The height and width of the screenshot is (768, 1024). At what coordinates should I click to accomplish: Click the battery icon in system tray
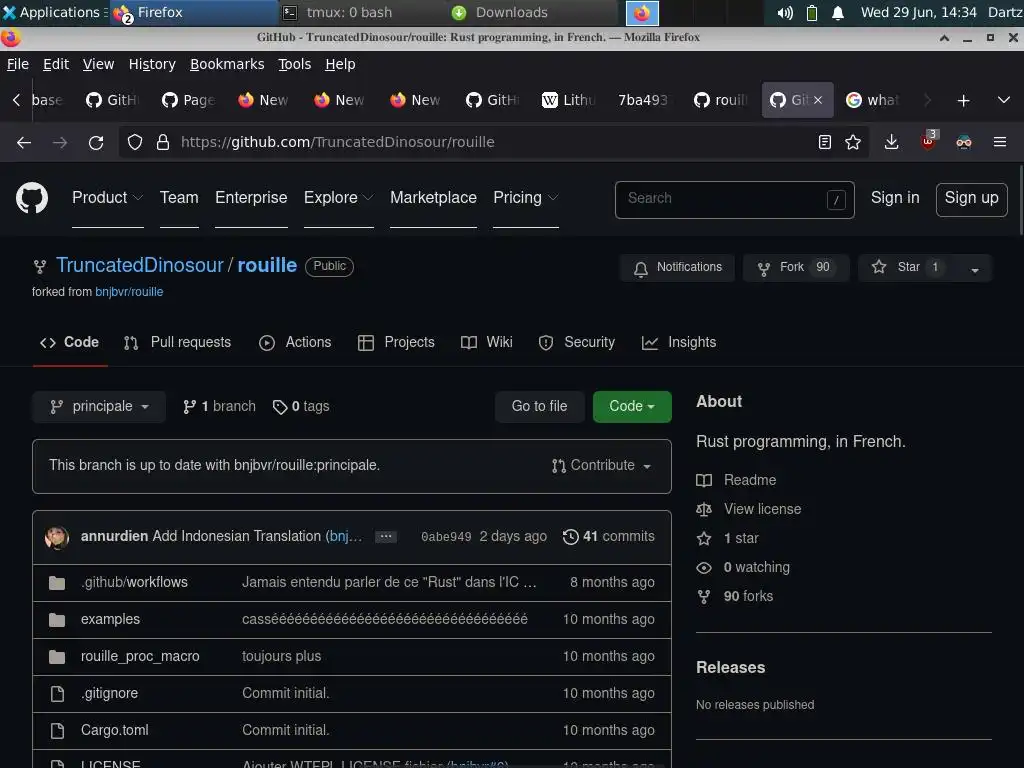point(812,12)
